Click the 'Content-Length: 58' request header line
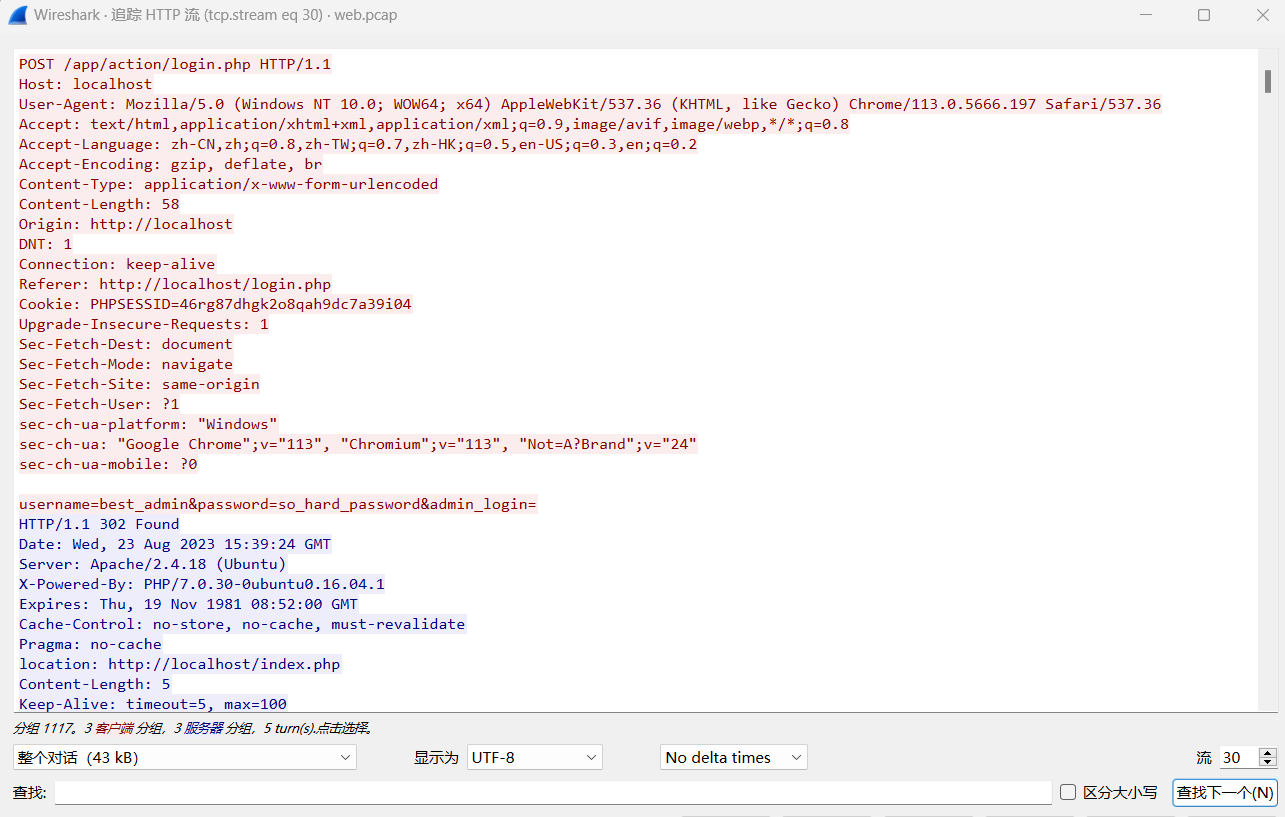Viewport: 1285px width, 817px height. click(x=99, y=204)
